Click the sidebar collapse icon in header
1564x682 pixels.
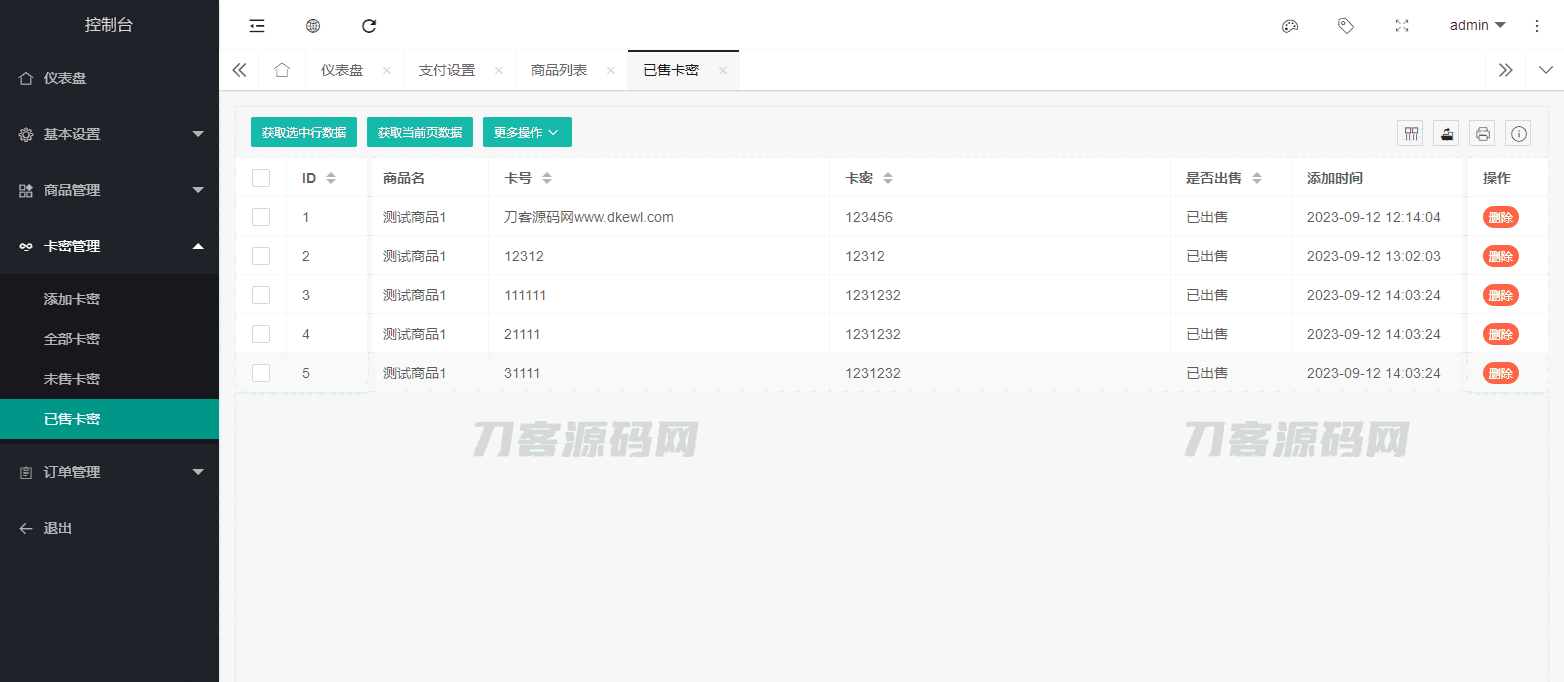coord(257,26)
